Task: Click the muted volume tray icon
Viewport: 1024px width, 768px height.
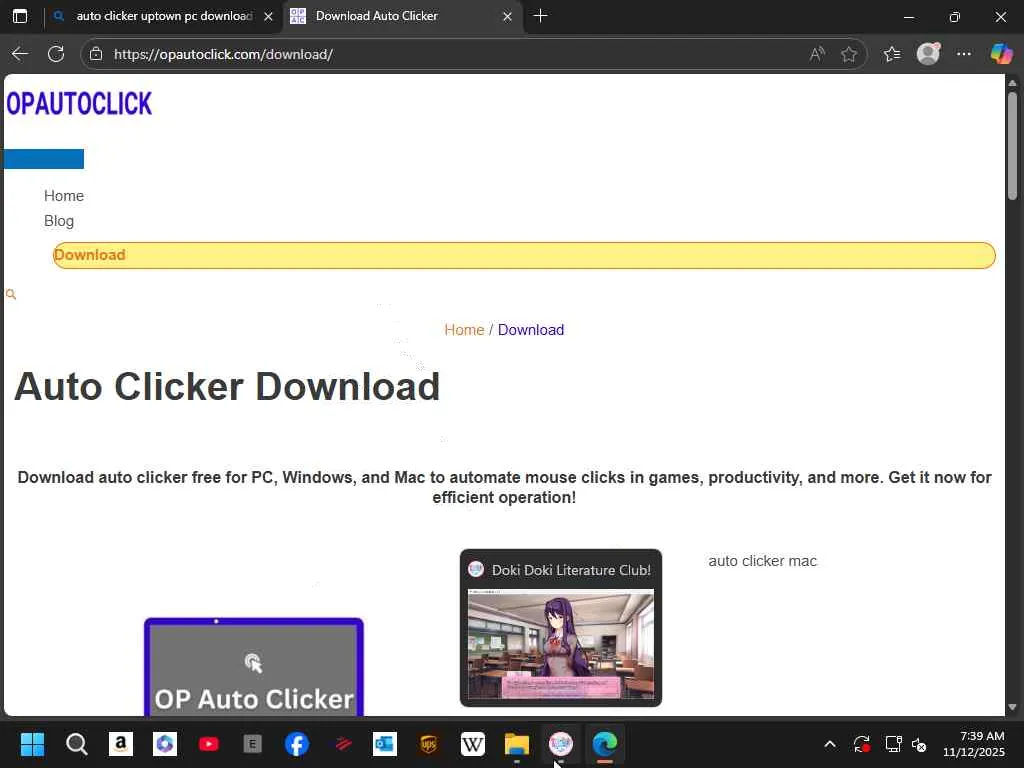Action: 920,744
